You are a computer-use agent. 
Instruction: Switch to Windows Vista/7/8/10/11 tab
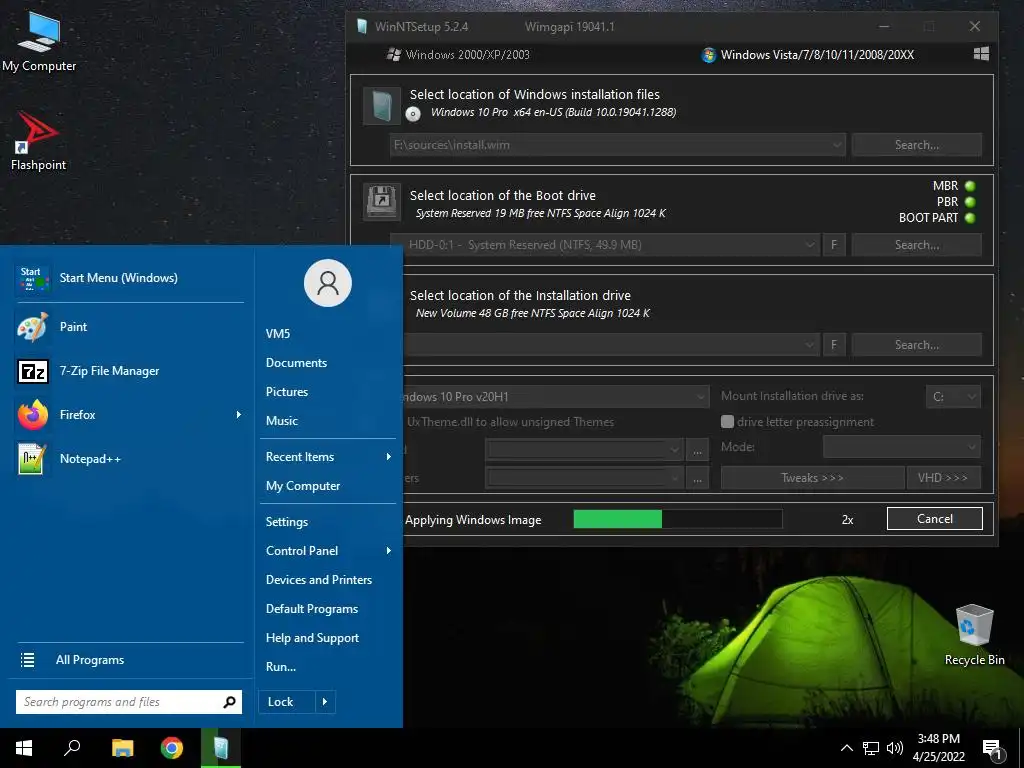click(807, 55)
